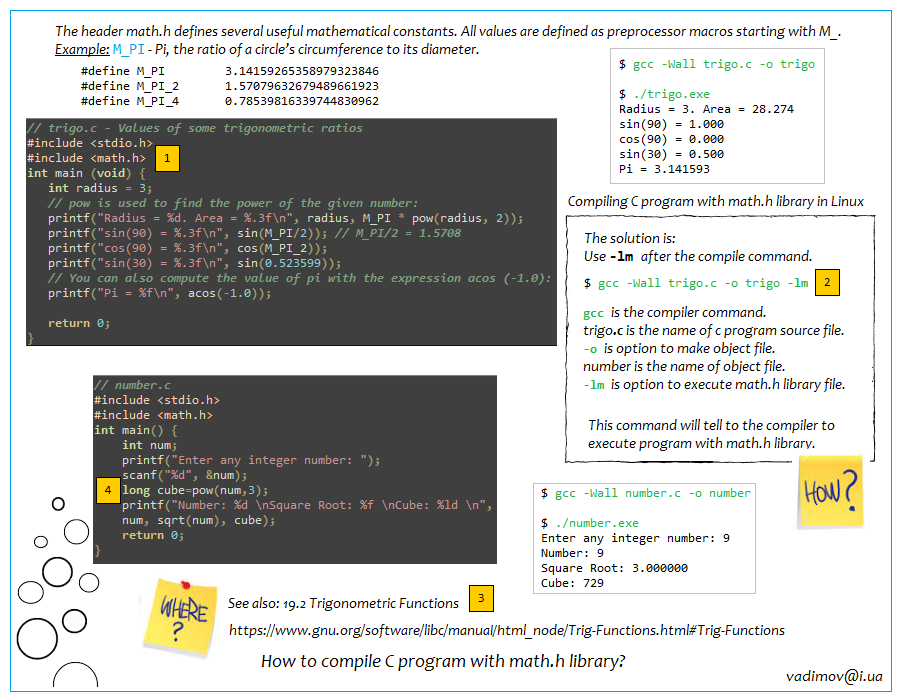Click the 'num, sqrt(num), cube);' line
The image size is (900, 700).
pyautogui.click(x=198, y=520)
